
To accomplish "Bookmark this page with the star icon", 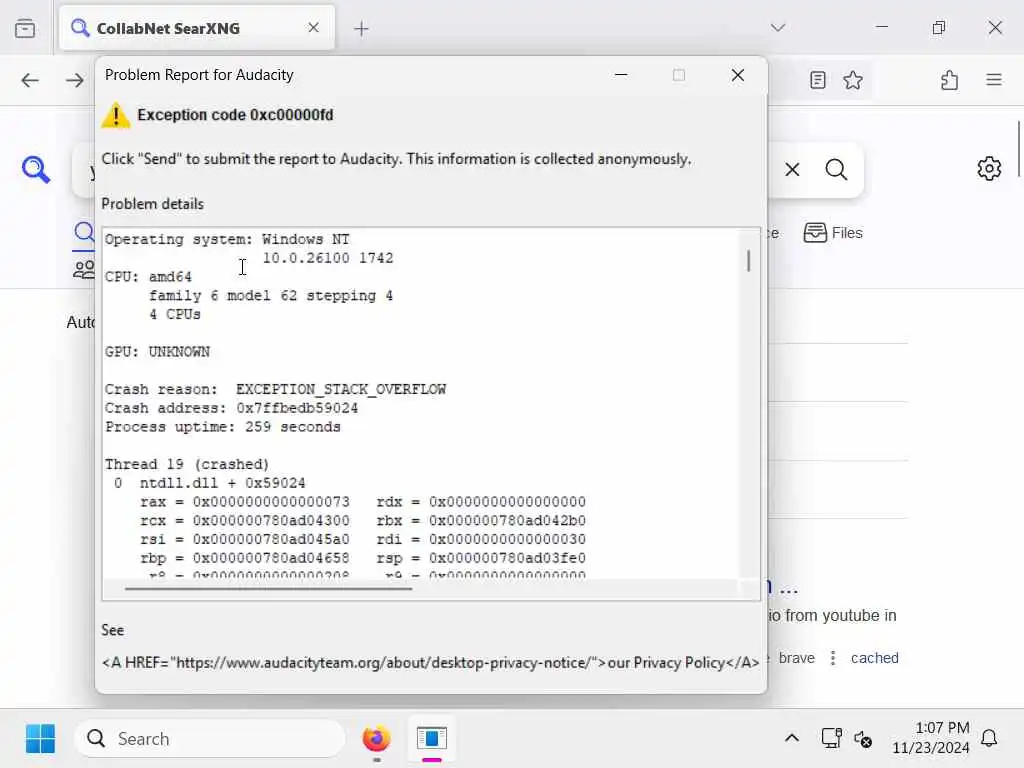I will click(853, 80).
